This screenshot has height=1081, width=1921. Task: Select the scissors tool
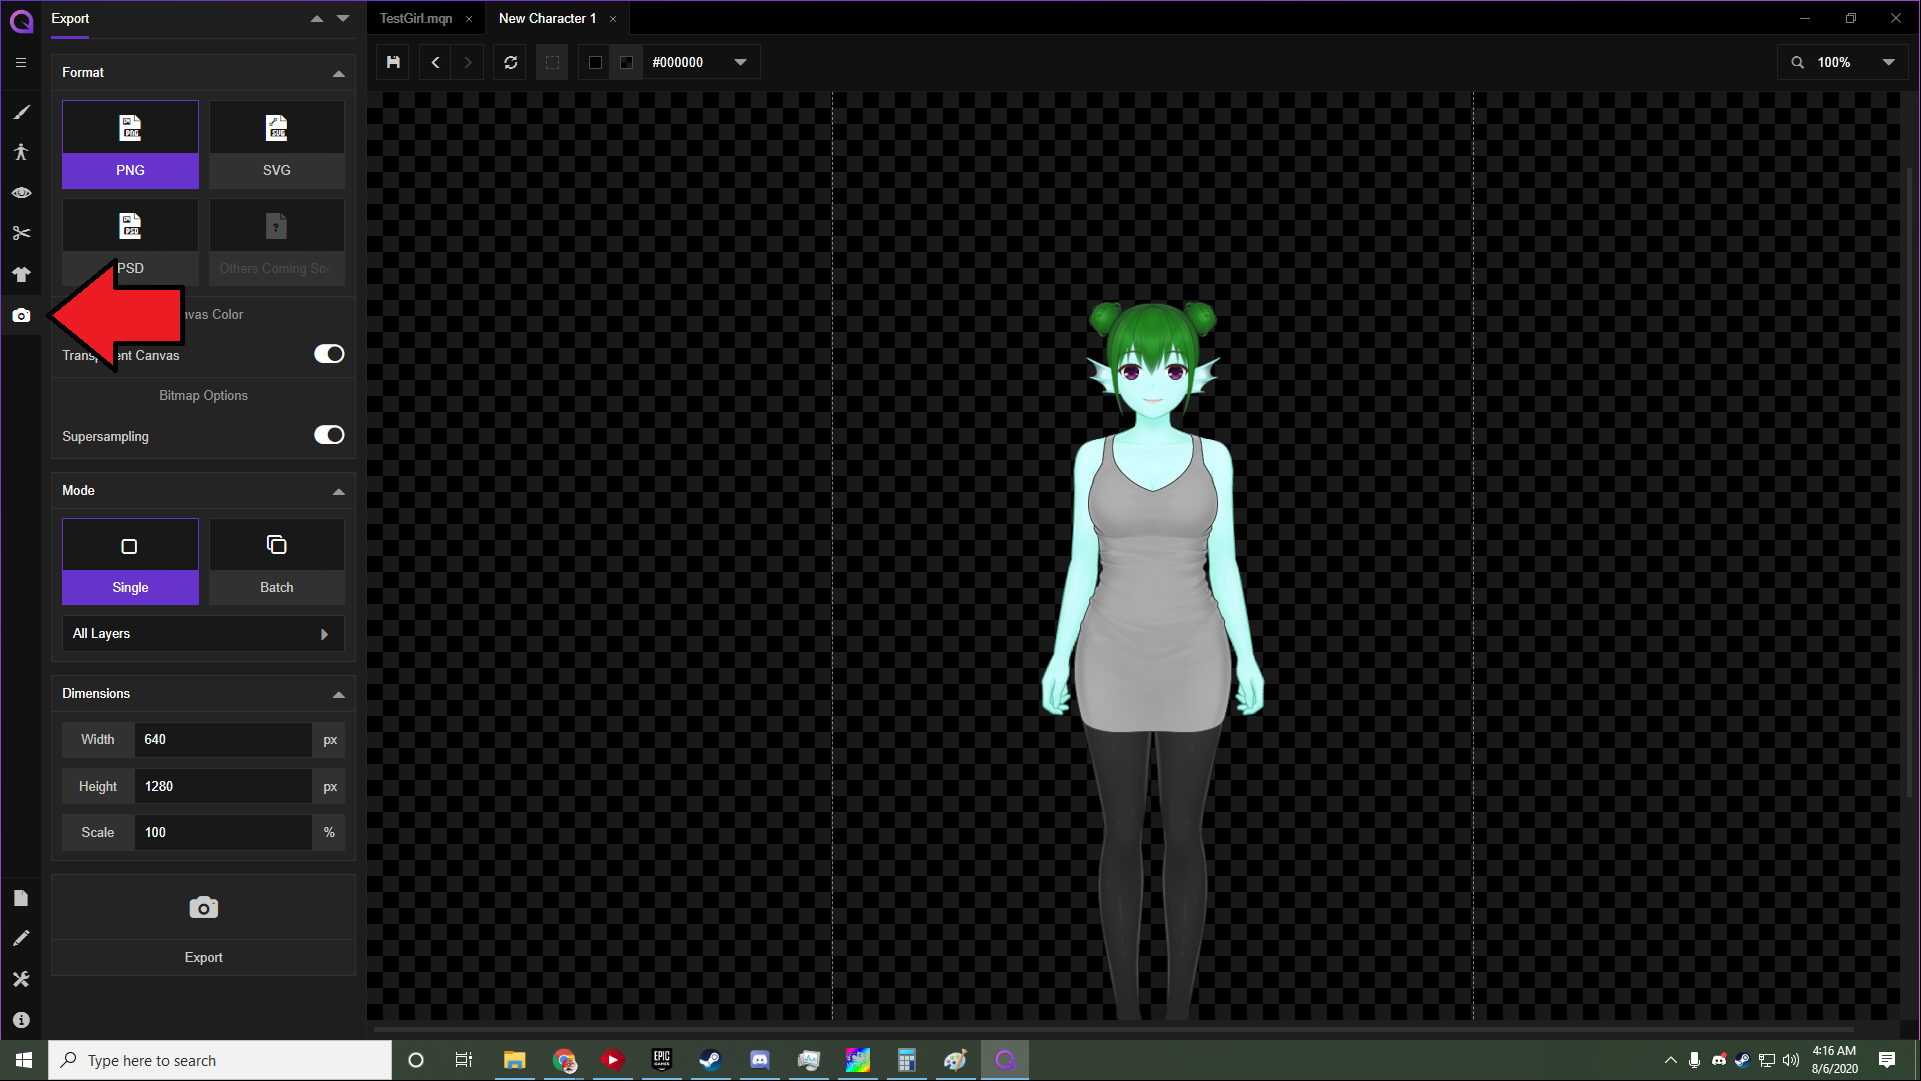click(x=21, y=233)
